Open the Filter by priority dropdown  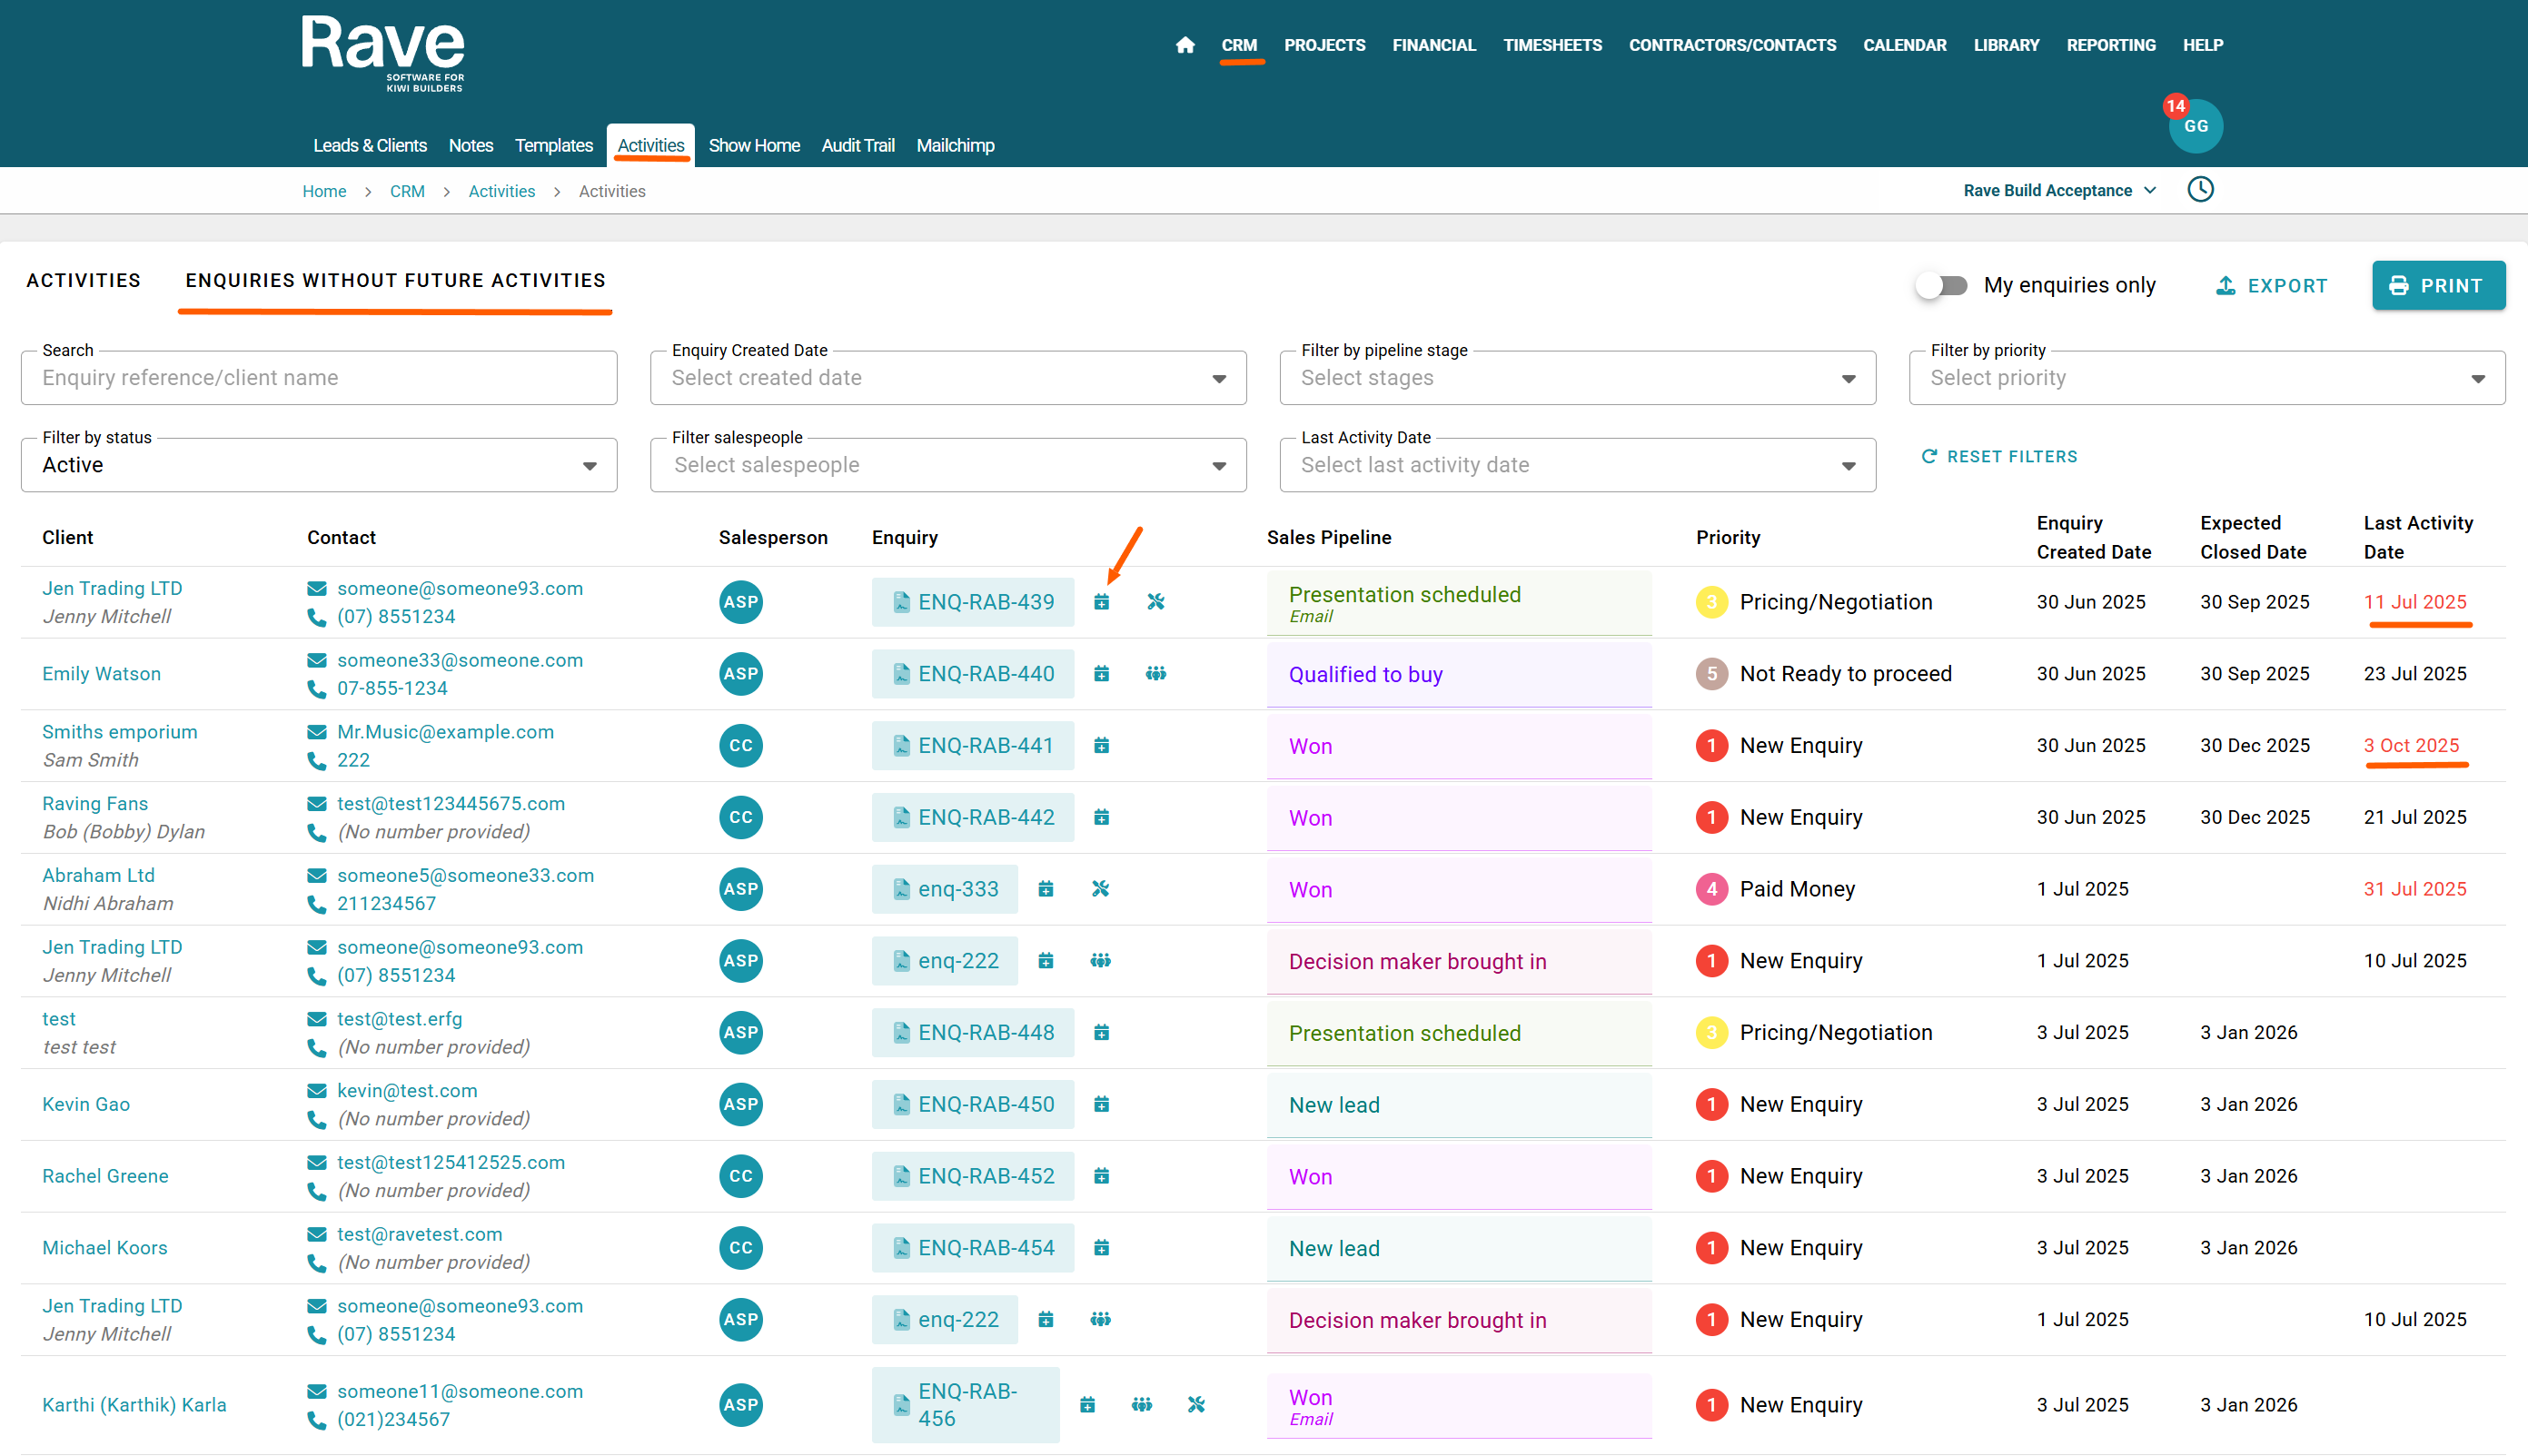[x=2206, y=378]
